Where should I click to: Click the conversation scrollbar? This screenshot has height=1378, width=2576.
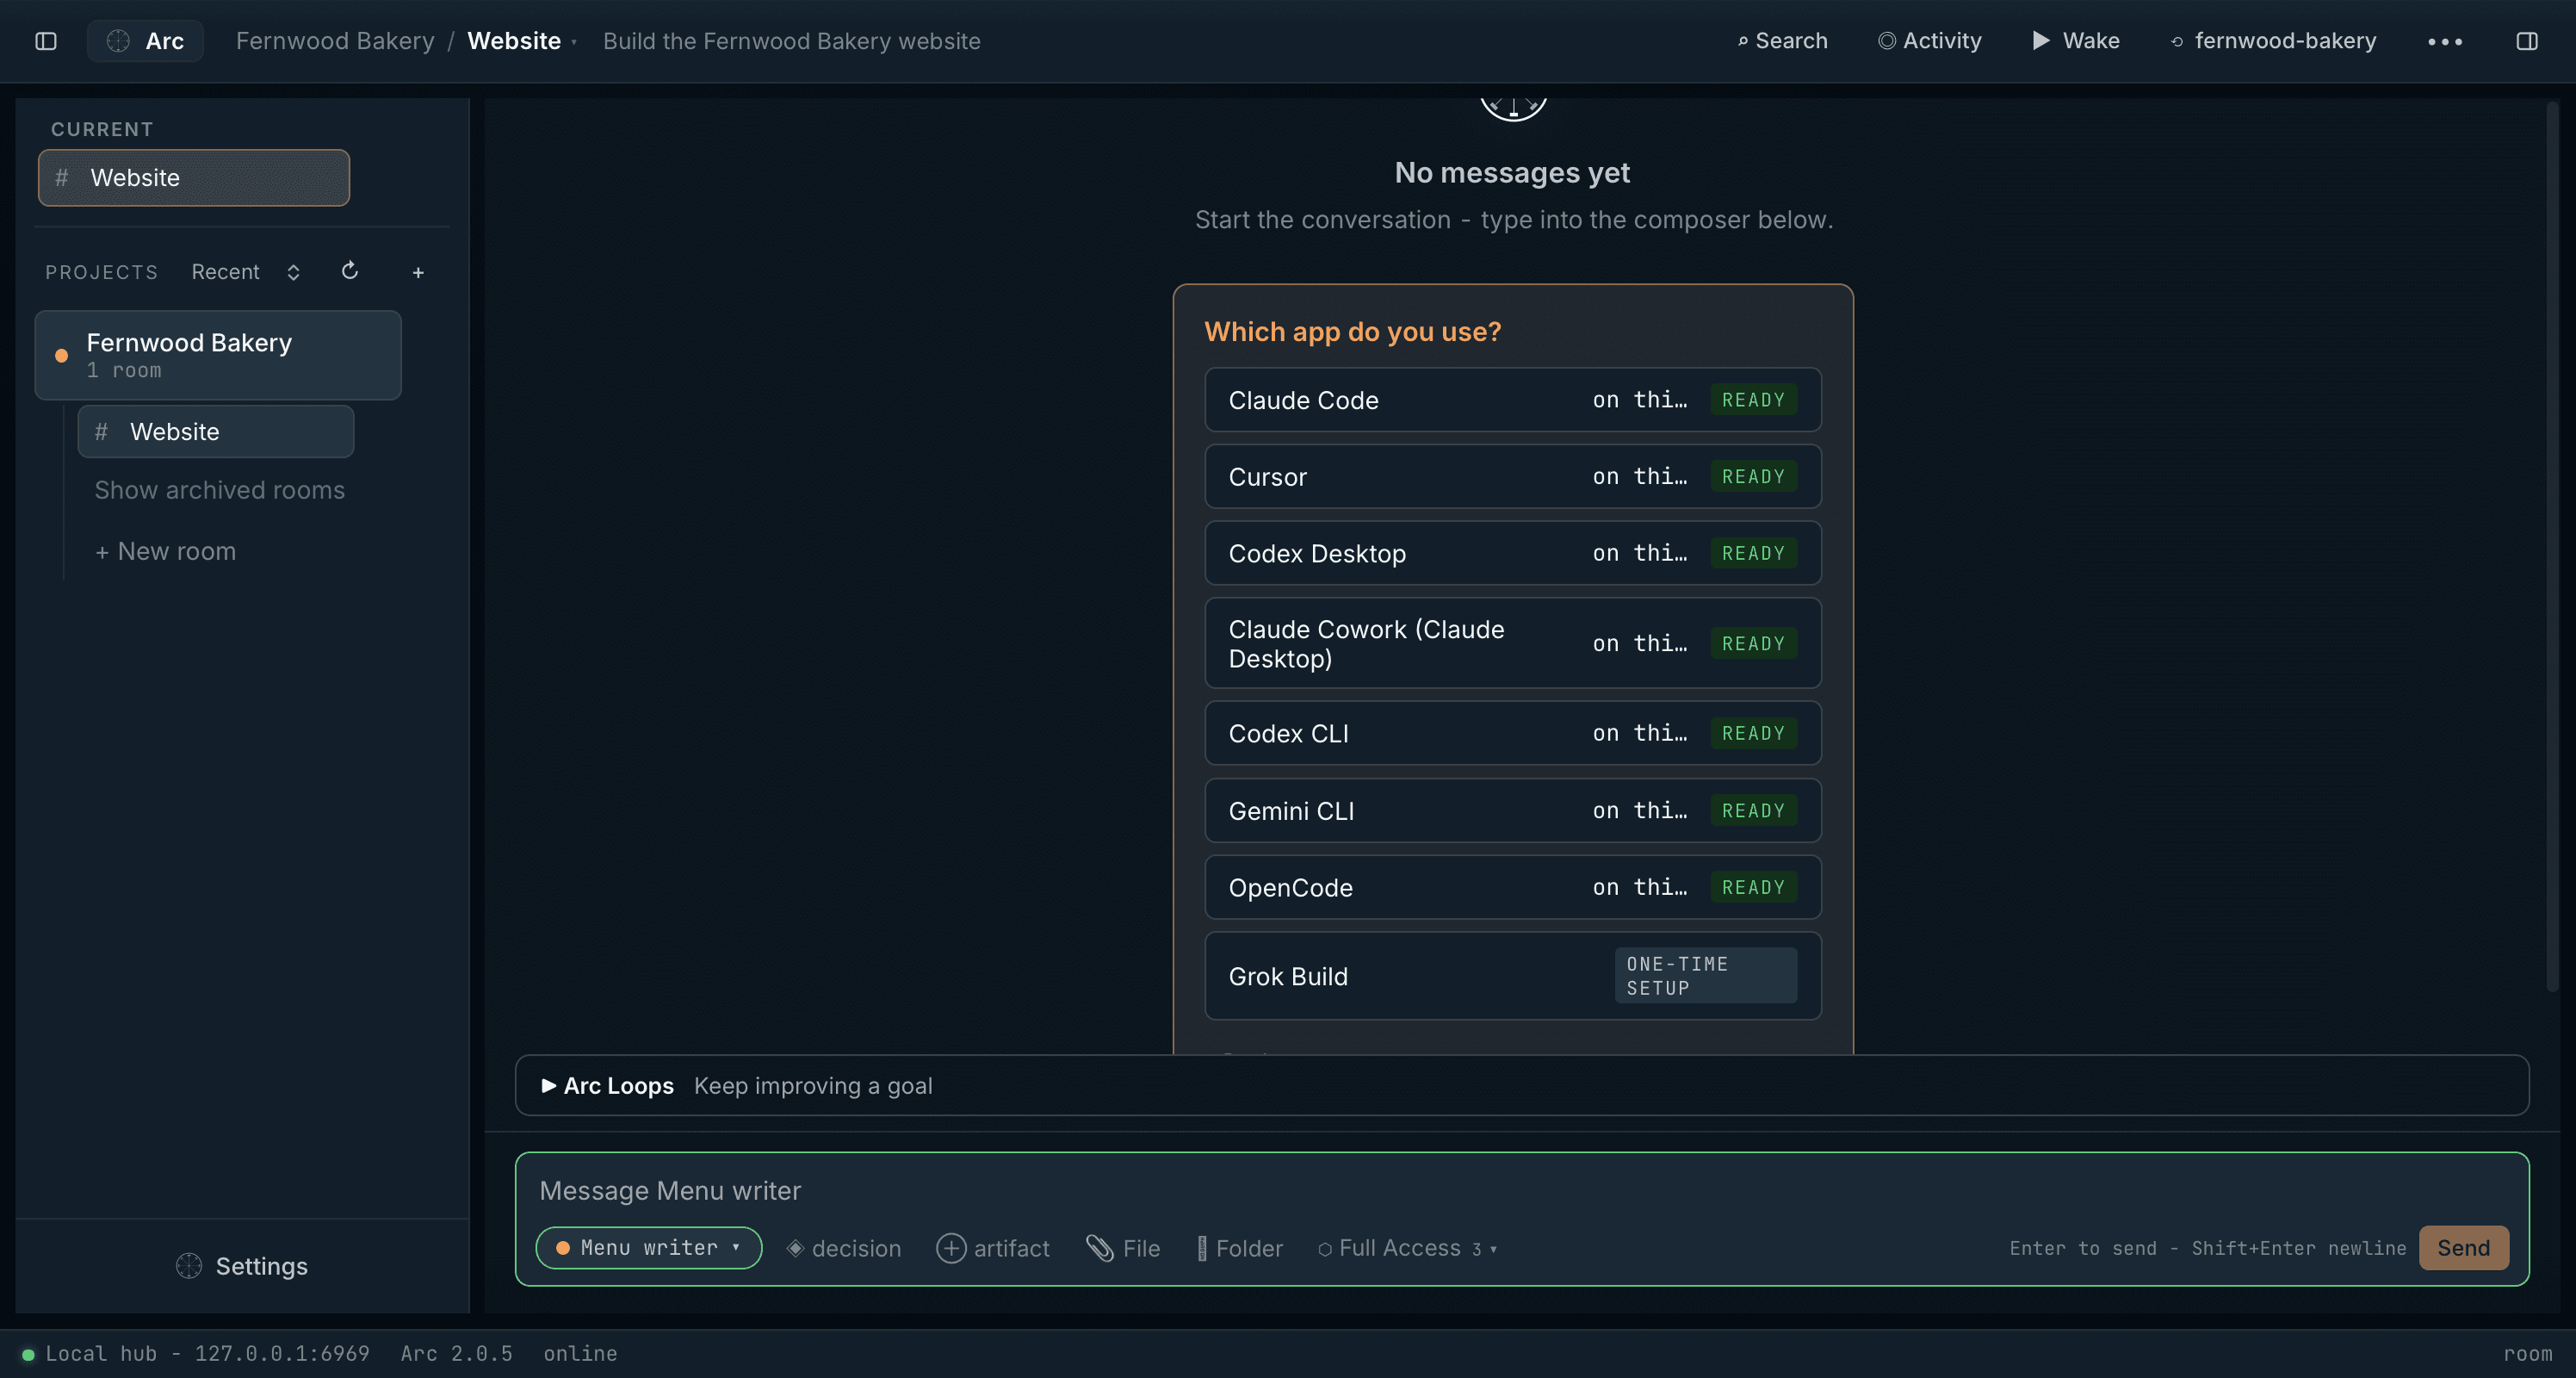[2552, 545]
